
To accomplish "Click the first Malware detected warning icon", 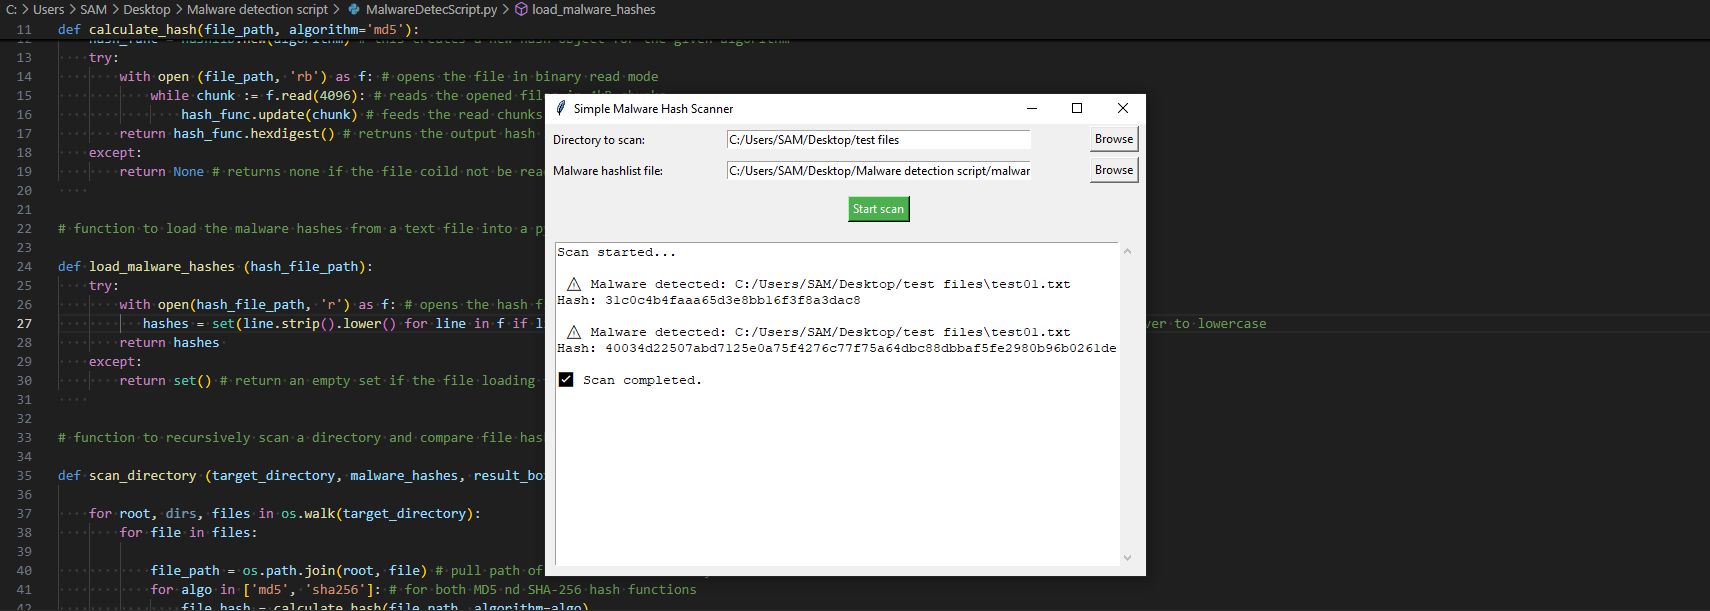I will (x=573, y=284).
